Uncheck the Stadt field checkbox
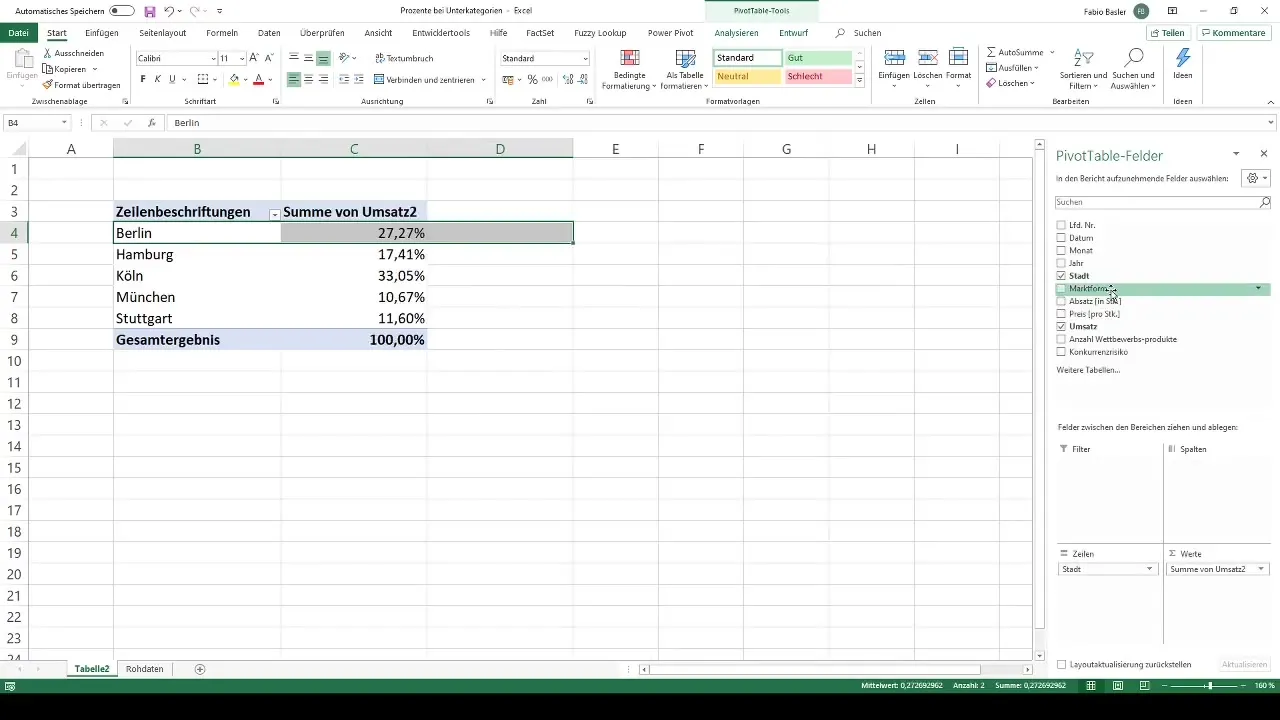Image resolution: width=1280 pixels, height=720 pixels. 1061,276
